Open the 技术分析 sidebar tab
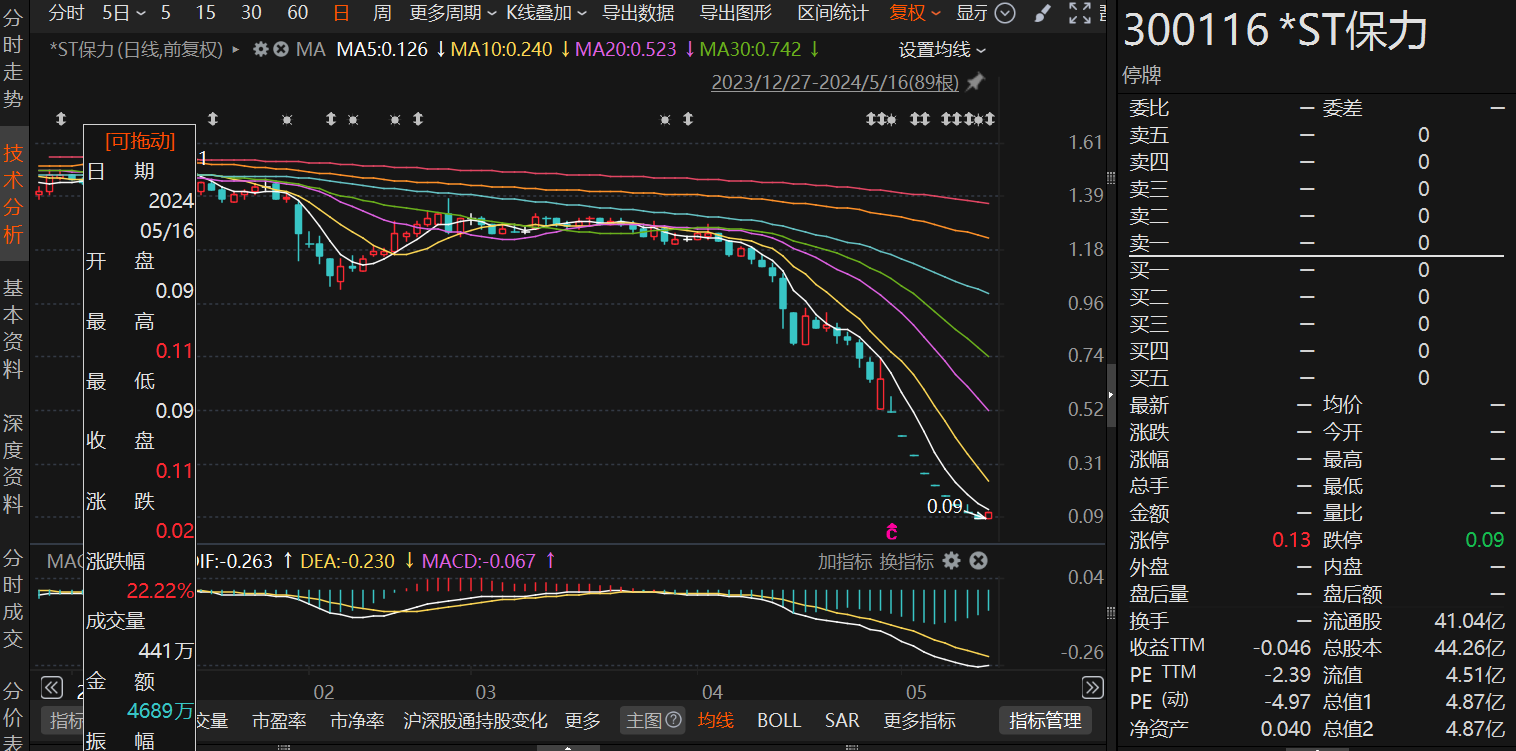This screenshot has width=1516, height=751. coord(13,194)
